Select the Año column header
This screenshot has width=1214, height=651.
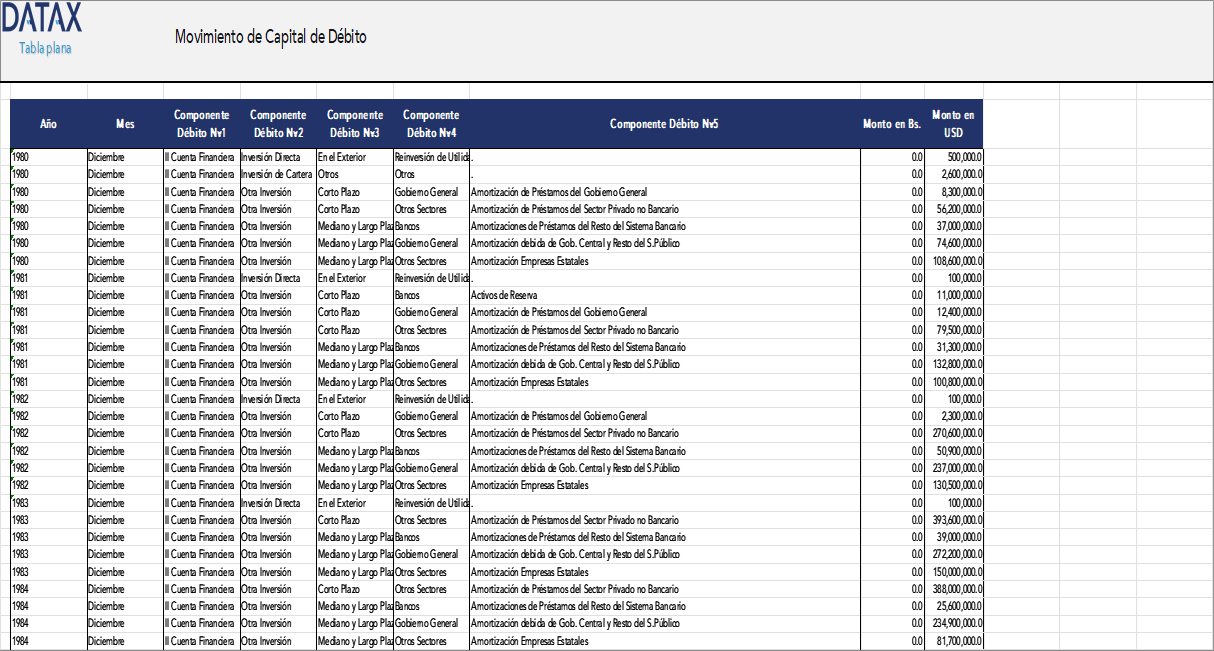[x=48, y=124]
